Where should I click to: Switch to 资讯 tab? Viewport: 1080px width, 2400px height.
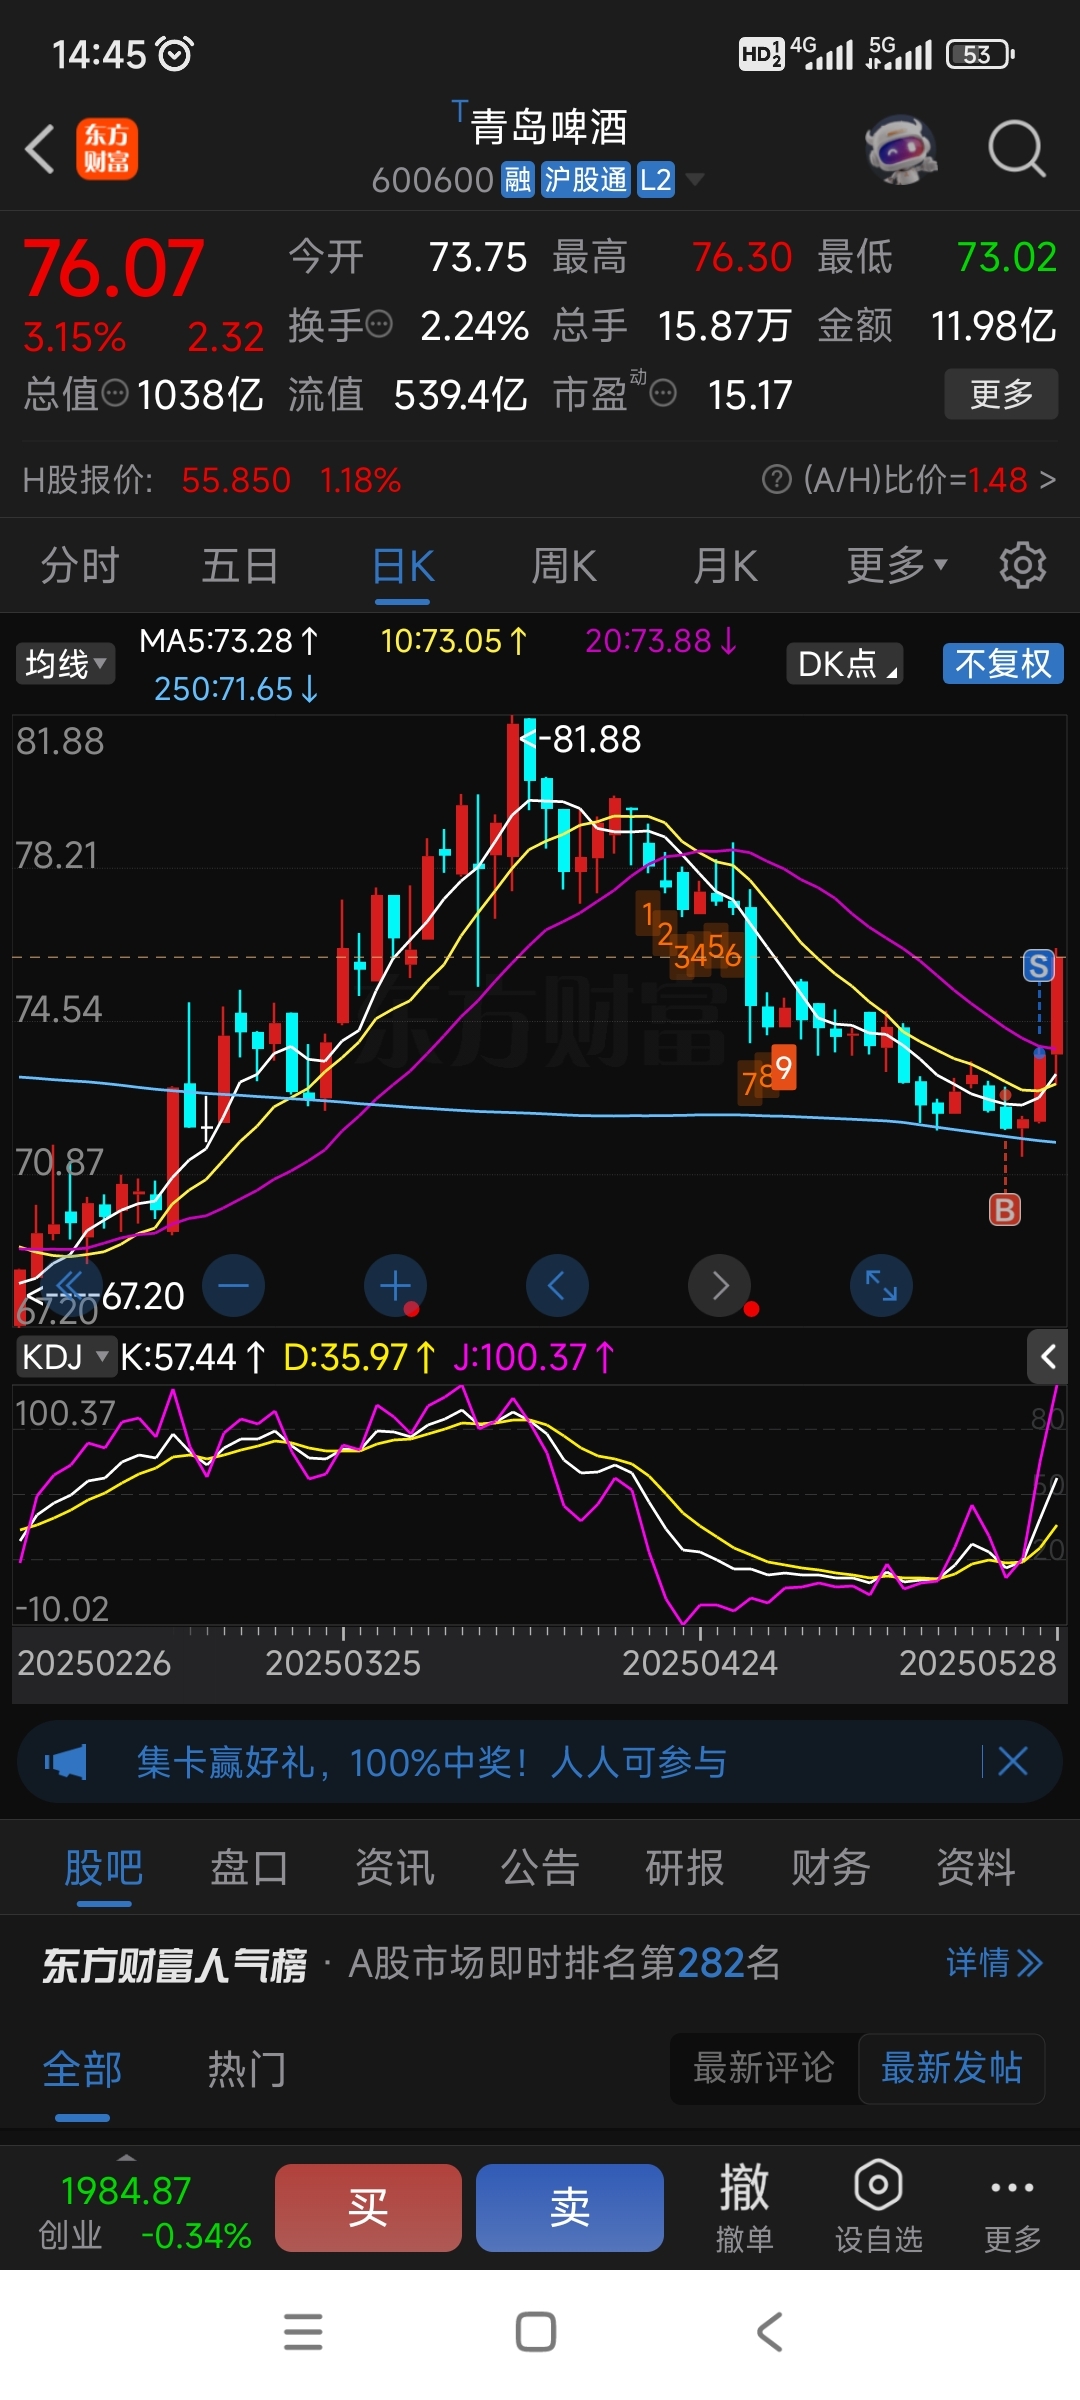click(x=395, y=1868)
